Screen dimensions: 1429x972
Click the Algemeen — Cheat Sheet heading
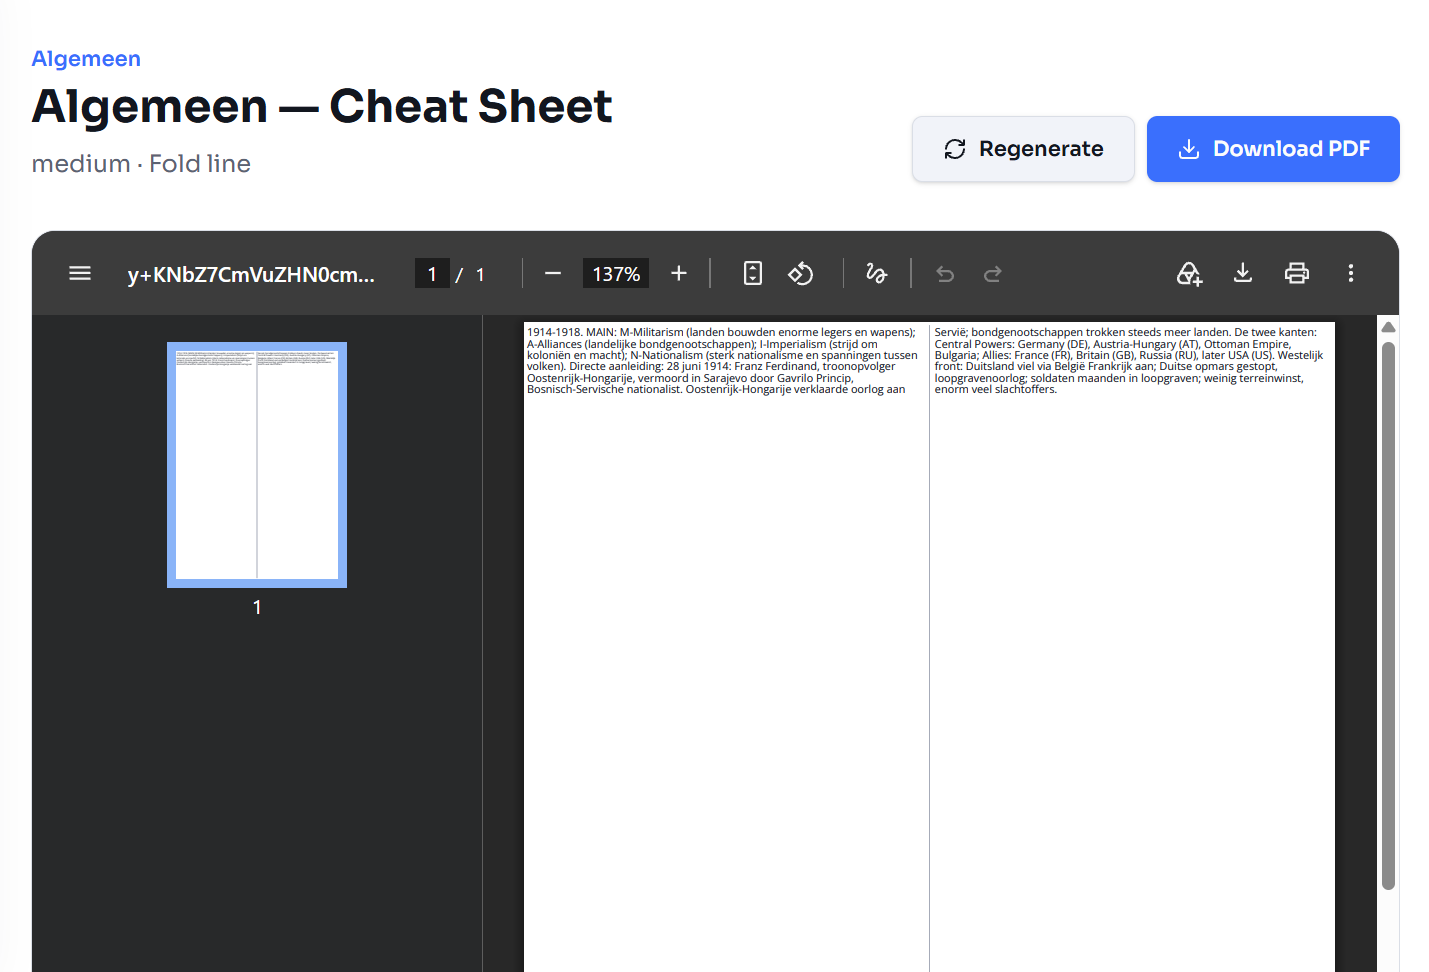coord(322,106)
